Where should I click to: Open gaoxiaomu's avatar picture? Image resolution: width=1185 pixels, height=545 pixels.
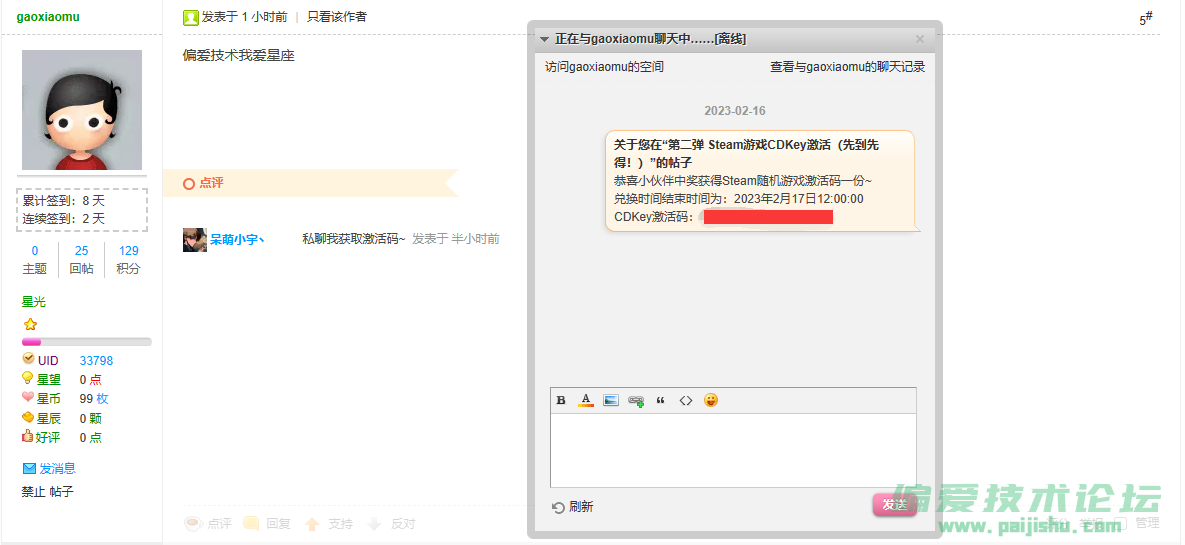pyautogui.click(x=82, y=110)
